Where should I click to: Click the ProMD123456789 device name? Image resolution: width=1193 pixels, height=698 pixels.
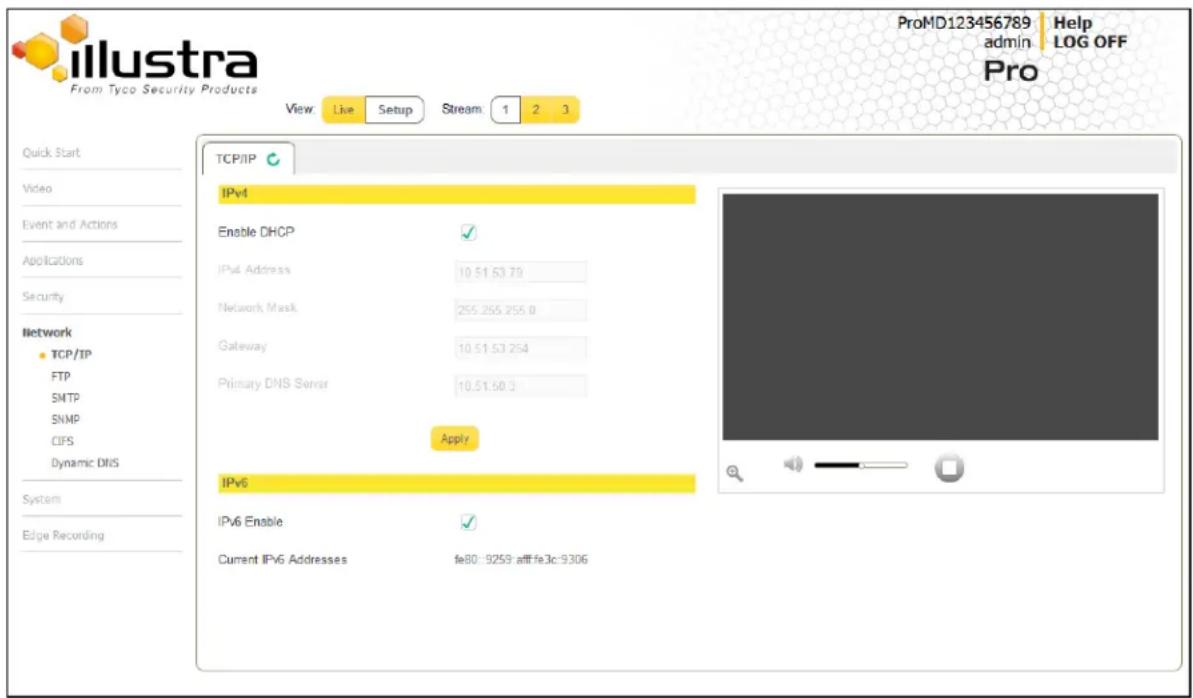(964, 23)
